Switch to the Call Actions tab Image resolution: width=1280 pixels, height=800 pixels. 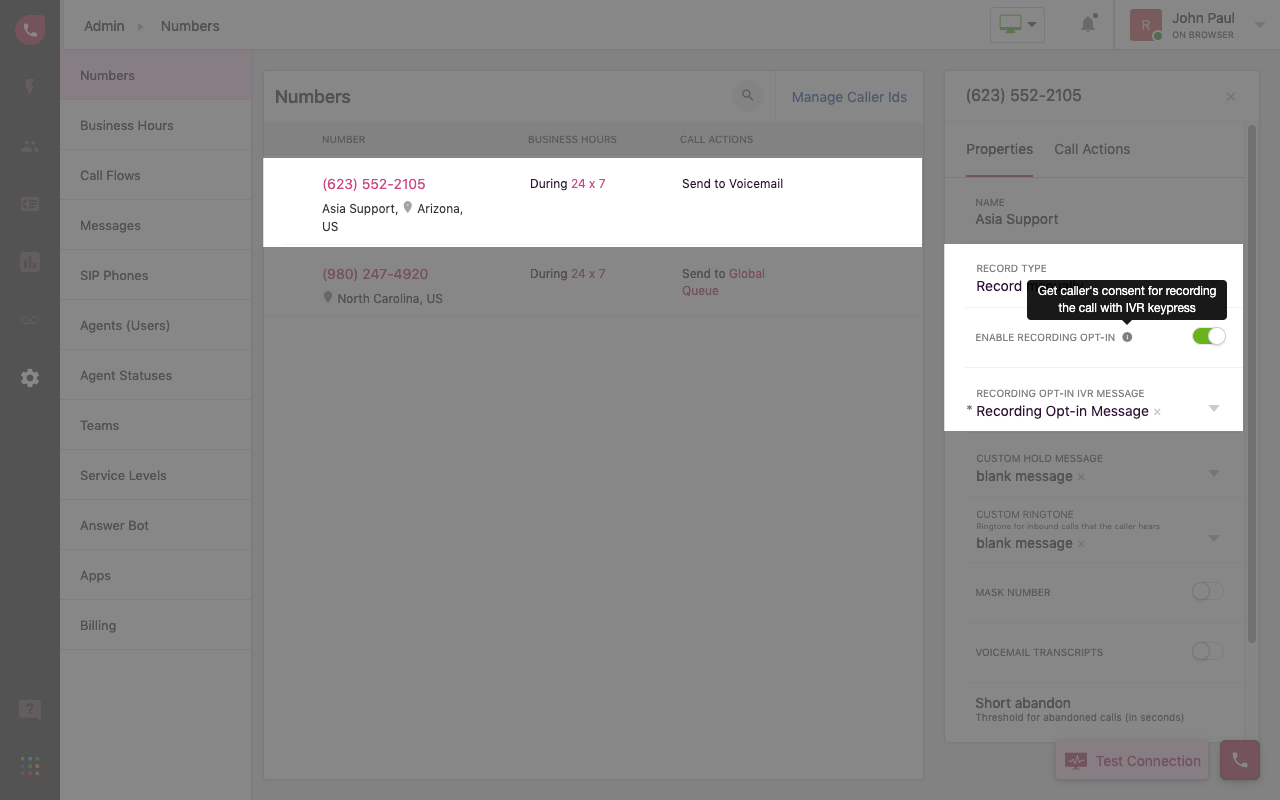[1091, 149]
